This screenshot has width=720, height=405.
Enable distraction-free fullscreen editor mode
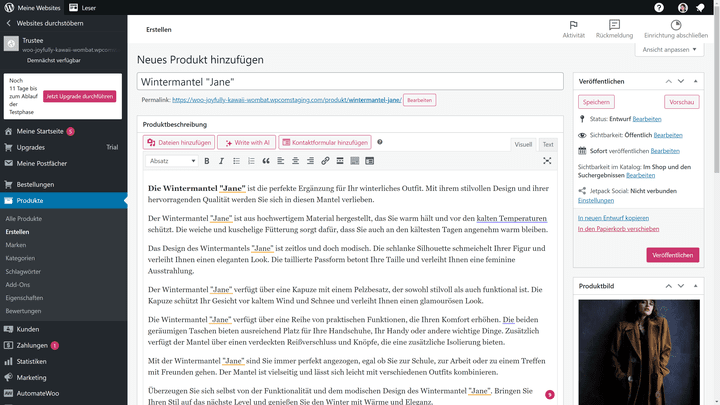click(547, 161)
